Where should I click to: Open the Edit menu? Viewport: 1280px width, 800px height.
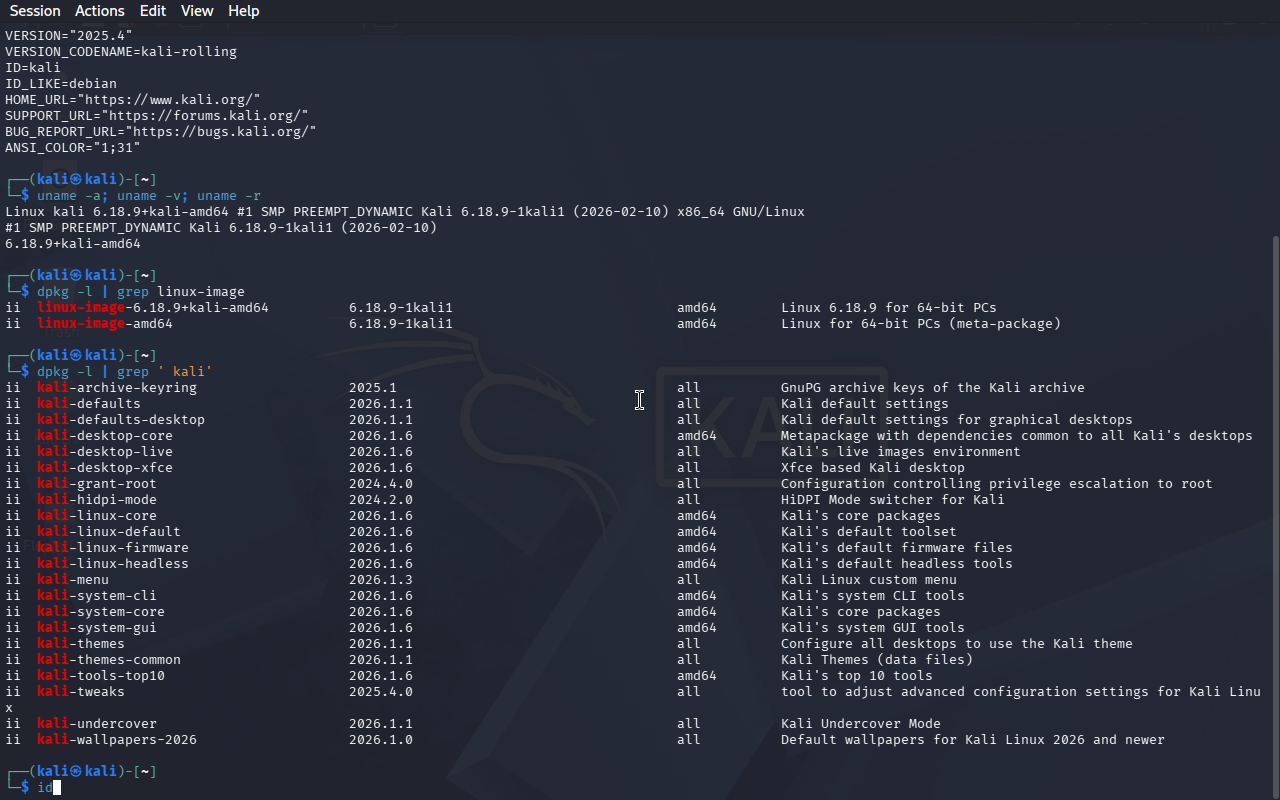coord(153,11)
